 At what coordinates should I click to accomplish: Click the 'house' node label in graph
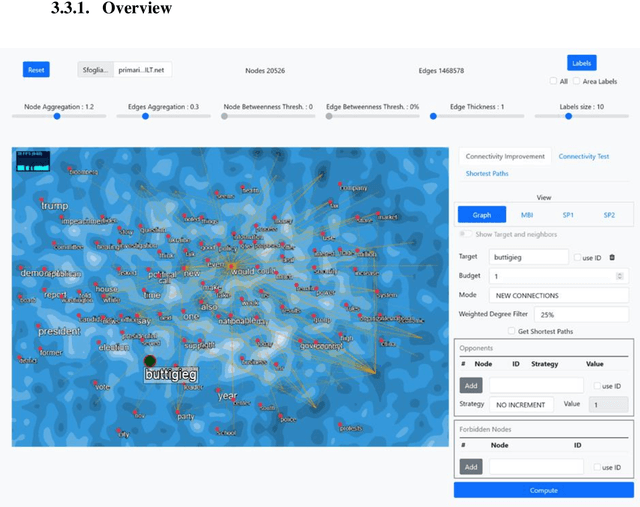107,289
